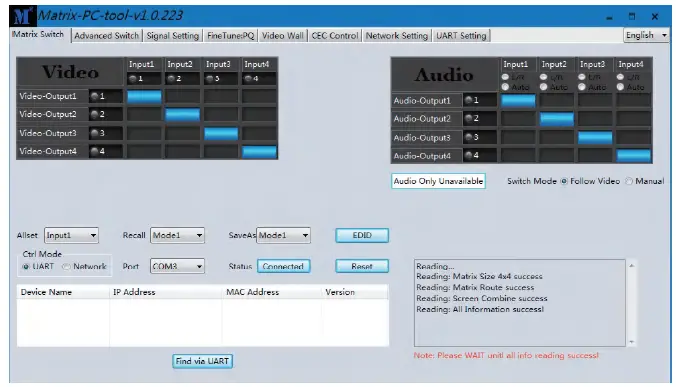
Task: Click log panel scrollbar down arrow
Action: [632, 341]
